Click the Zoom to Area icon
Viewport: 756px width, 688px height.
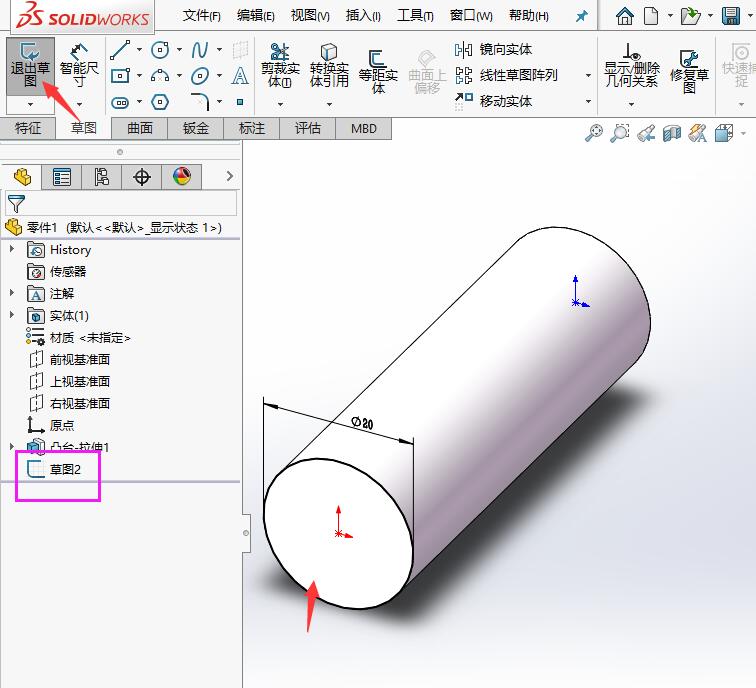[620, 133]
